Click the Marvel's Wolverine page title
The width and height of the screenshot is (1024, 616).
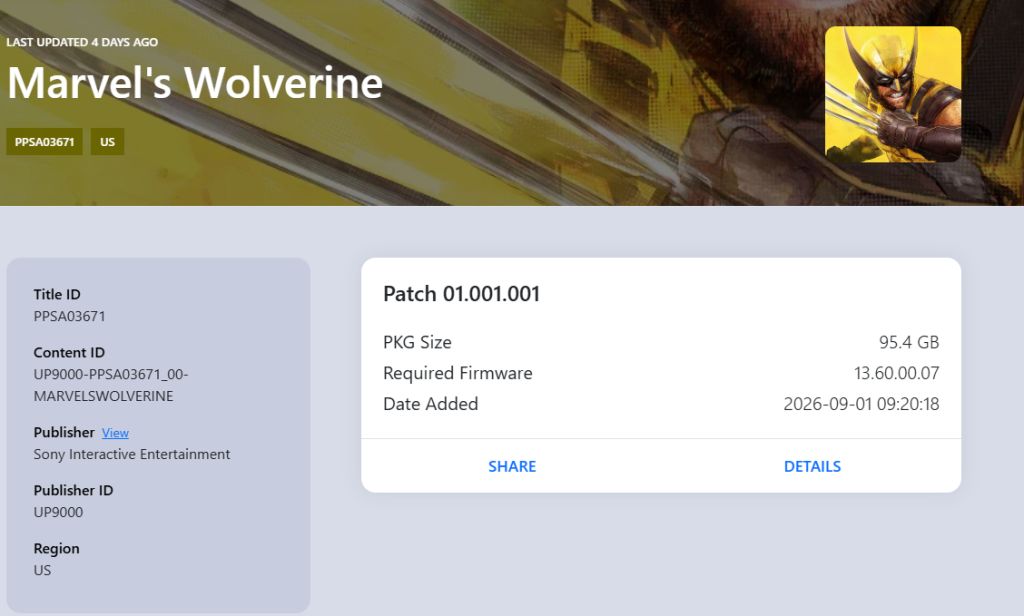pos(195,83)
